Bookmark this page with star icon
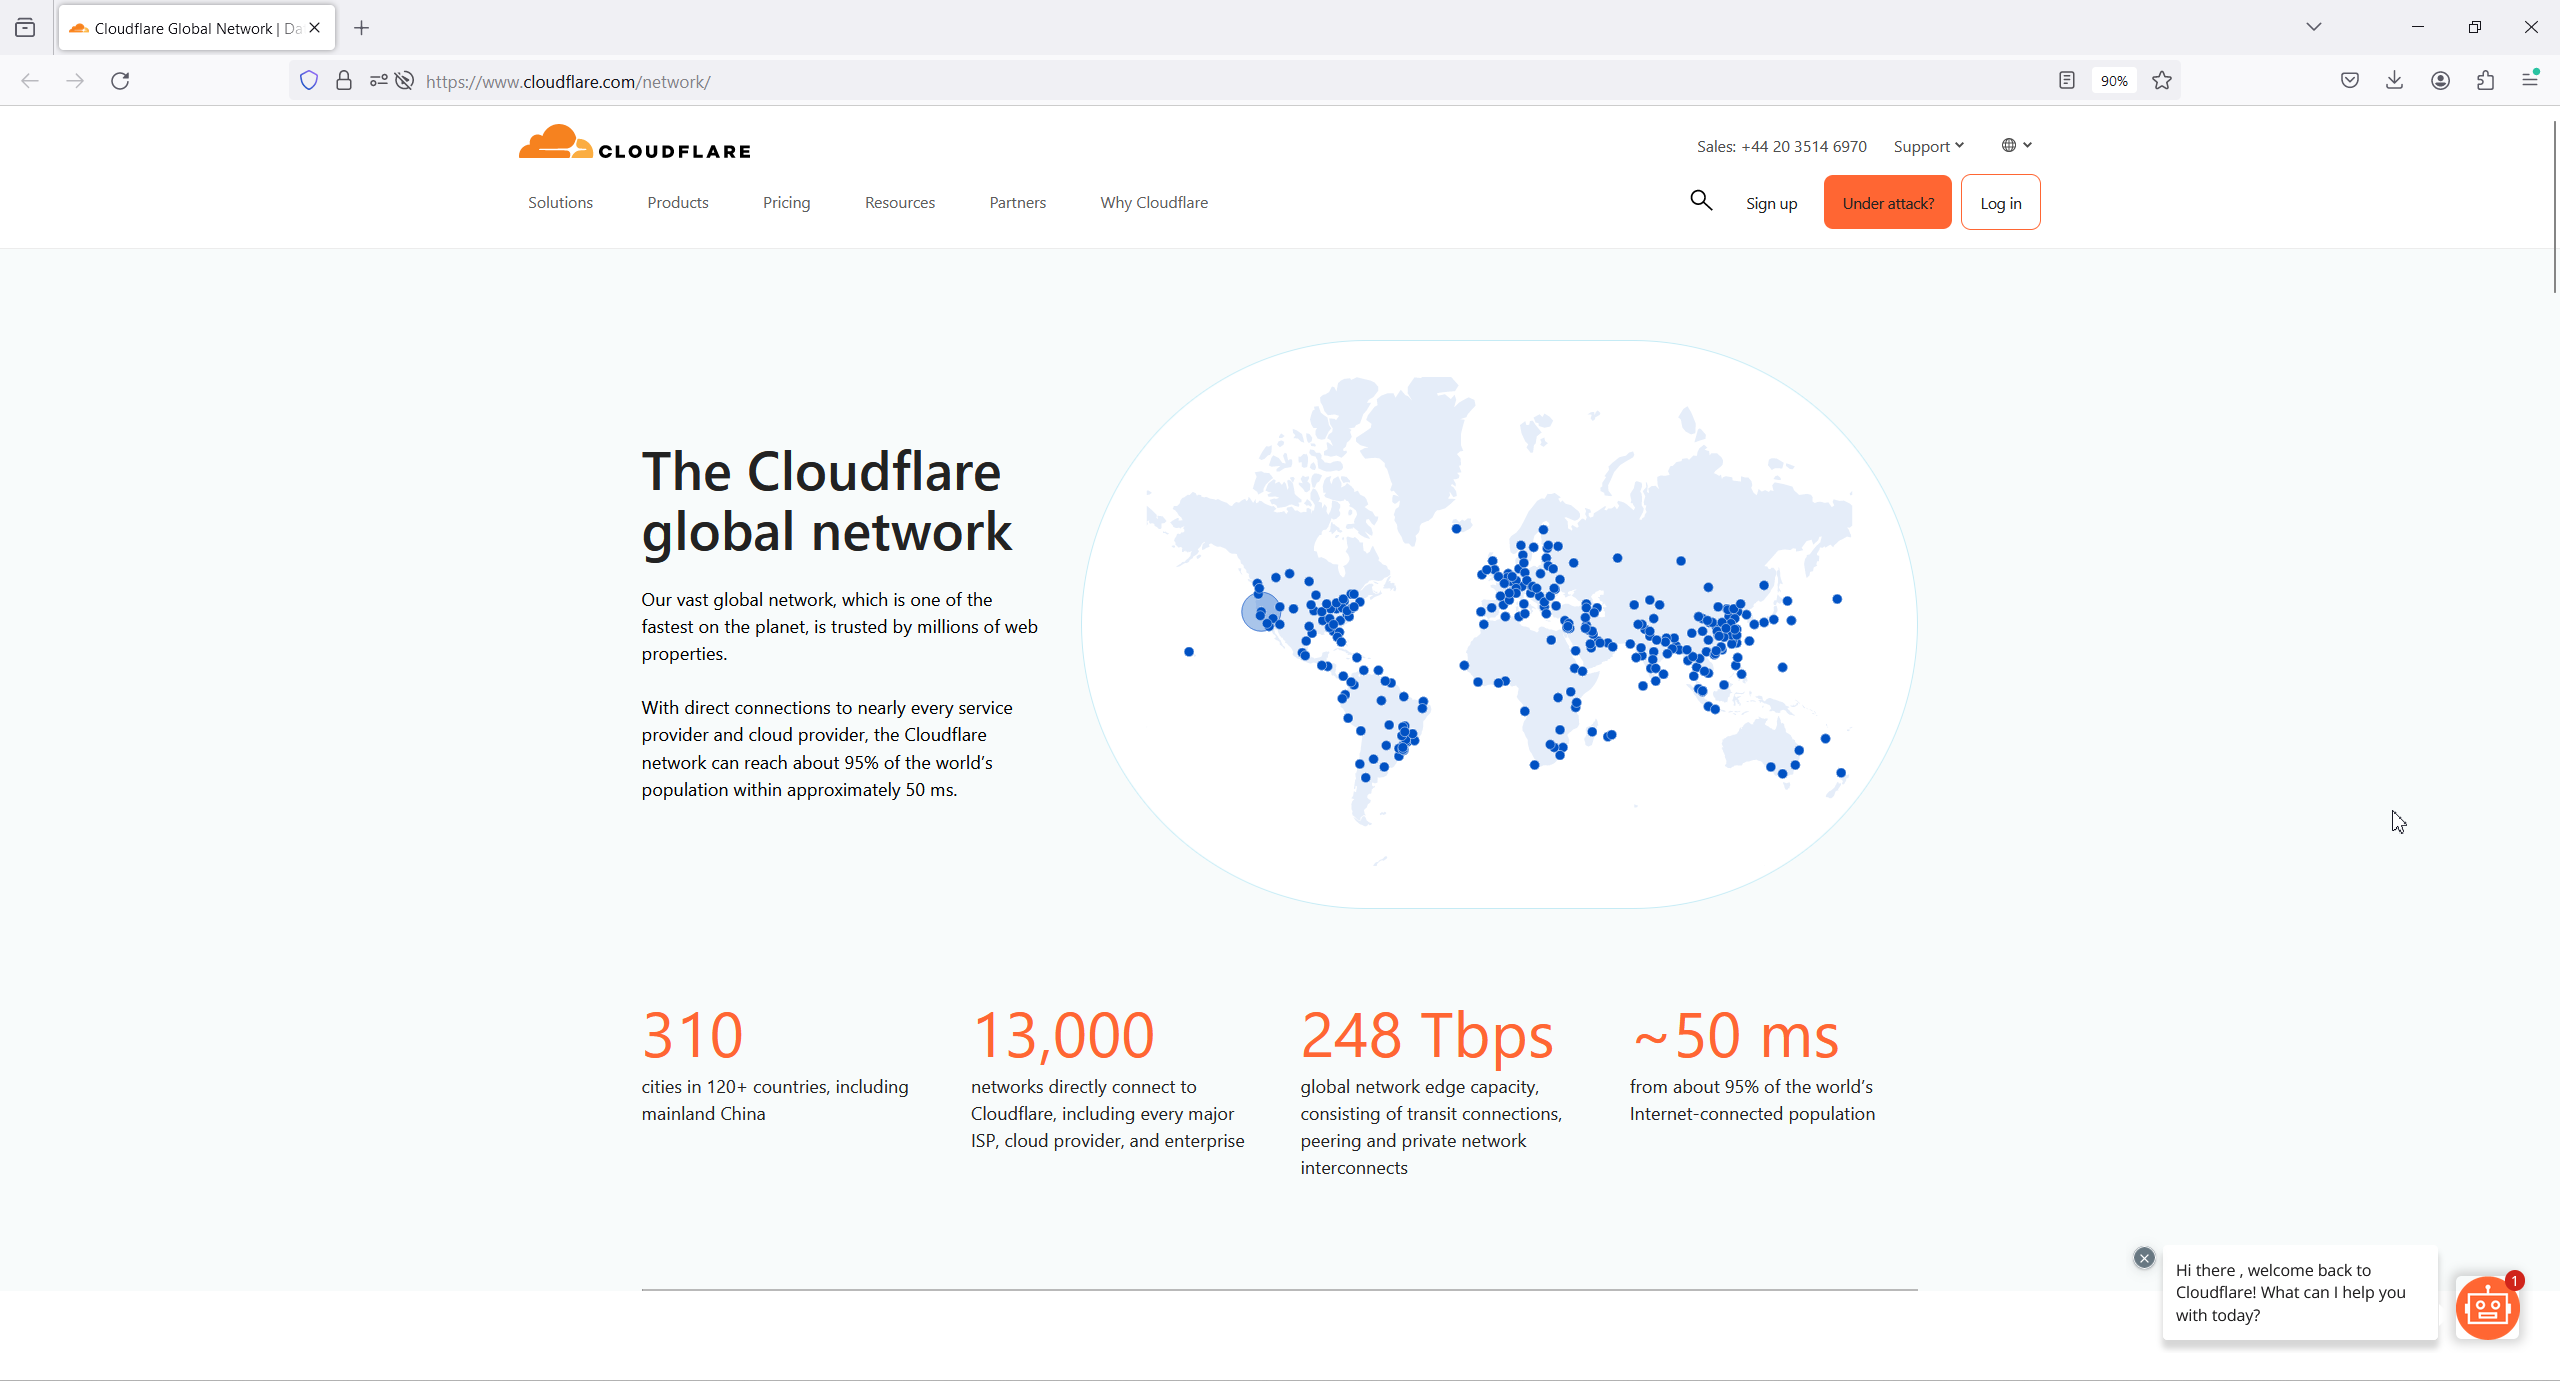The height and width of the screenshot is (1381, 2560). click(x=2162, y=81)
